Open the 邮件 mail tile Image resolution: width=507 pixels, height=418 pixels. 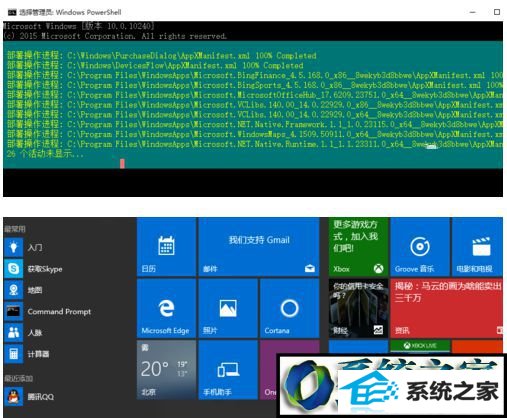(259, 247)
